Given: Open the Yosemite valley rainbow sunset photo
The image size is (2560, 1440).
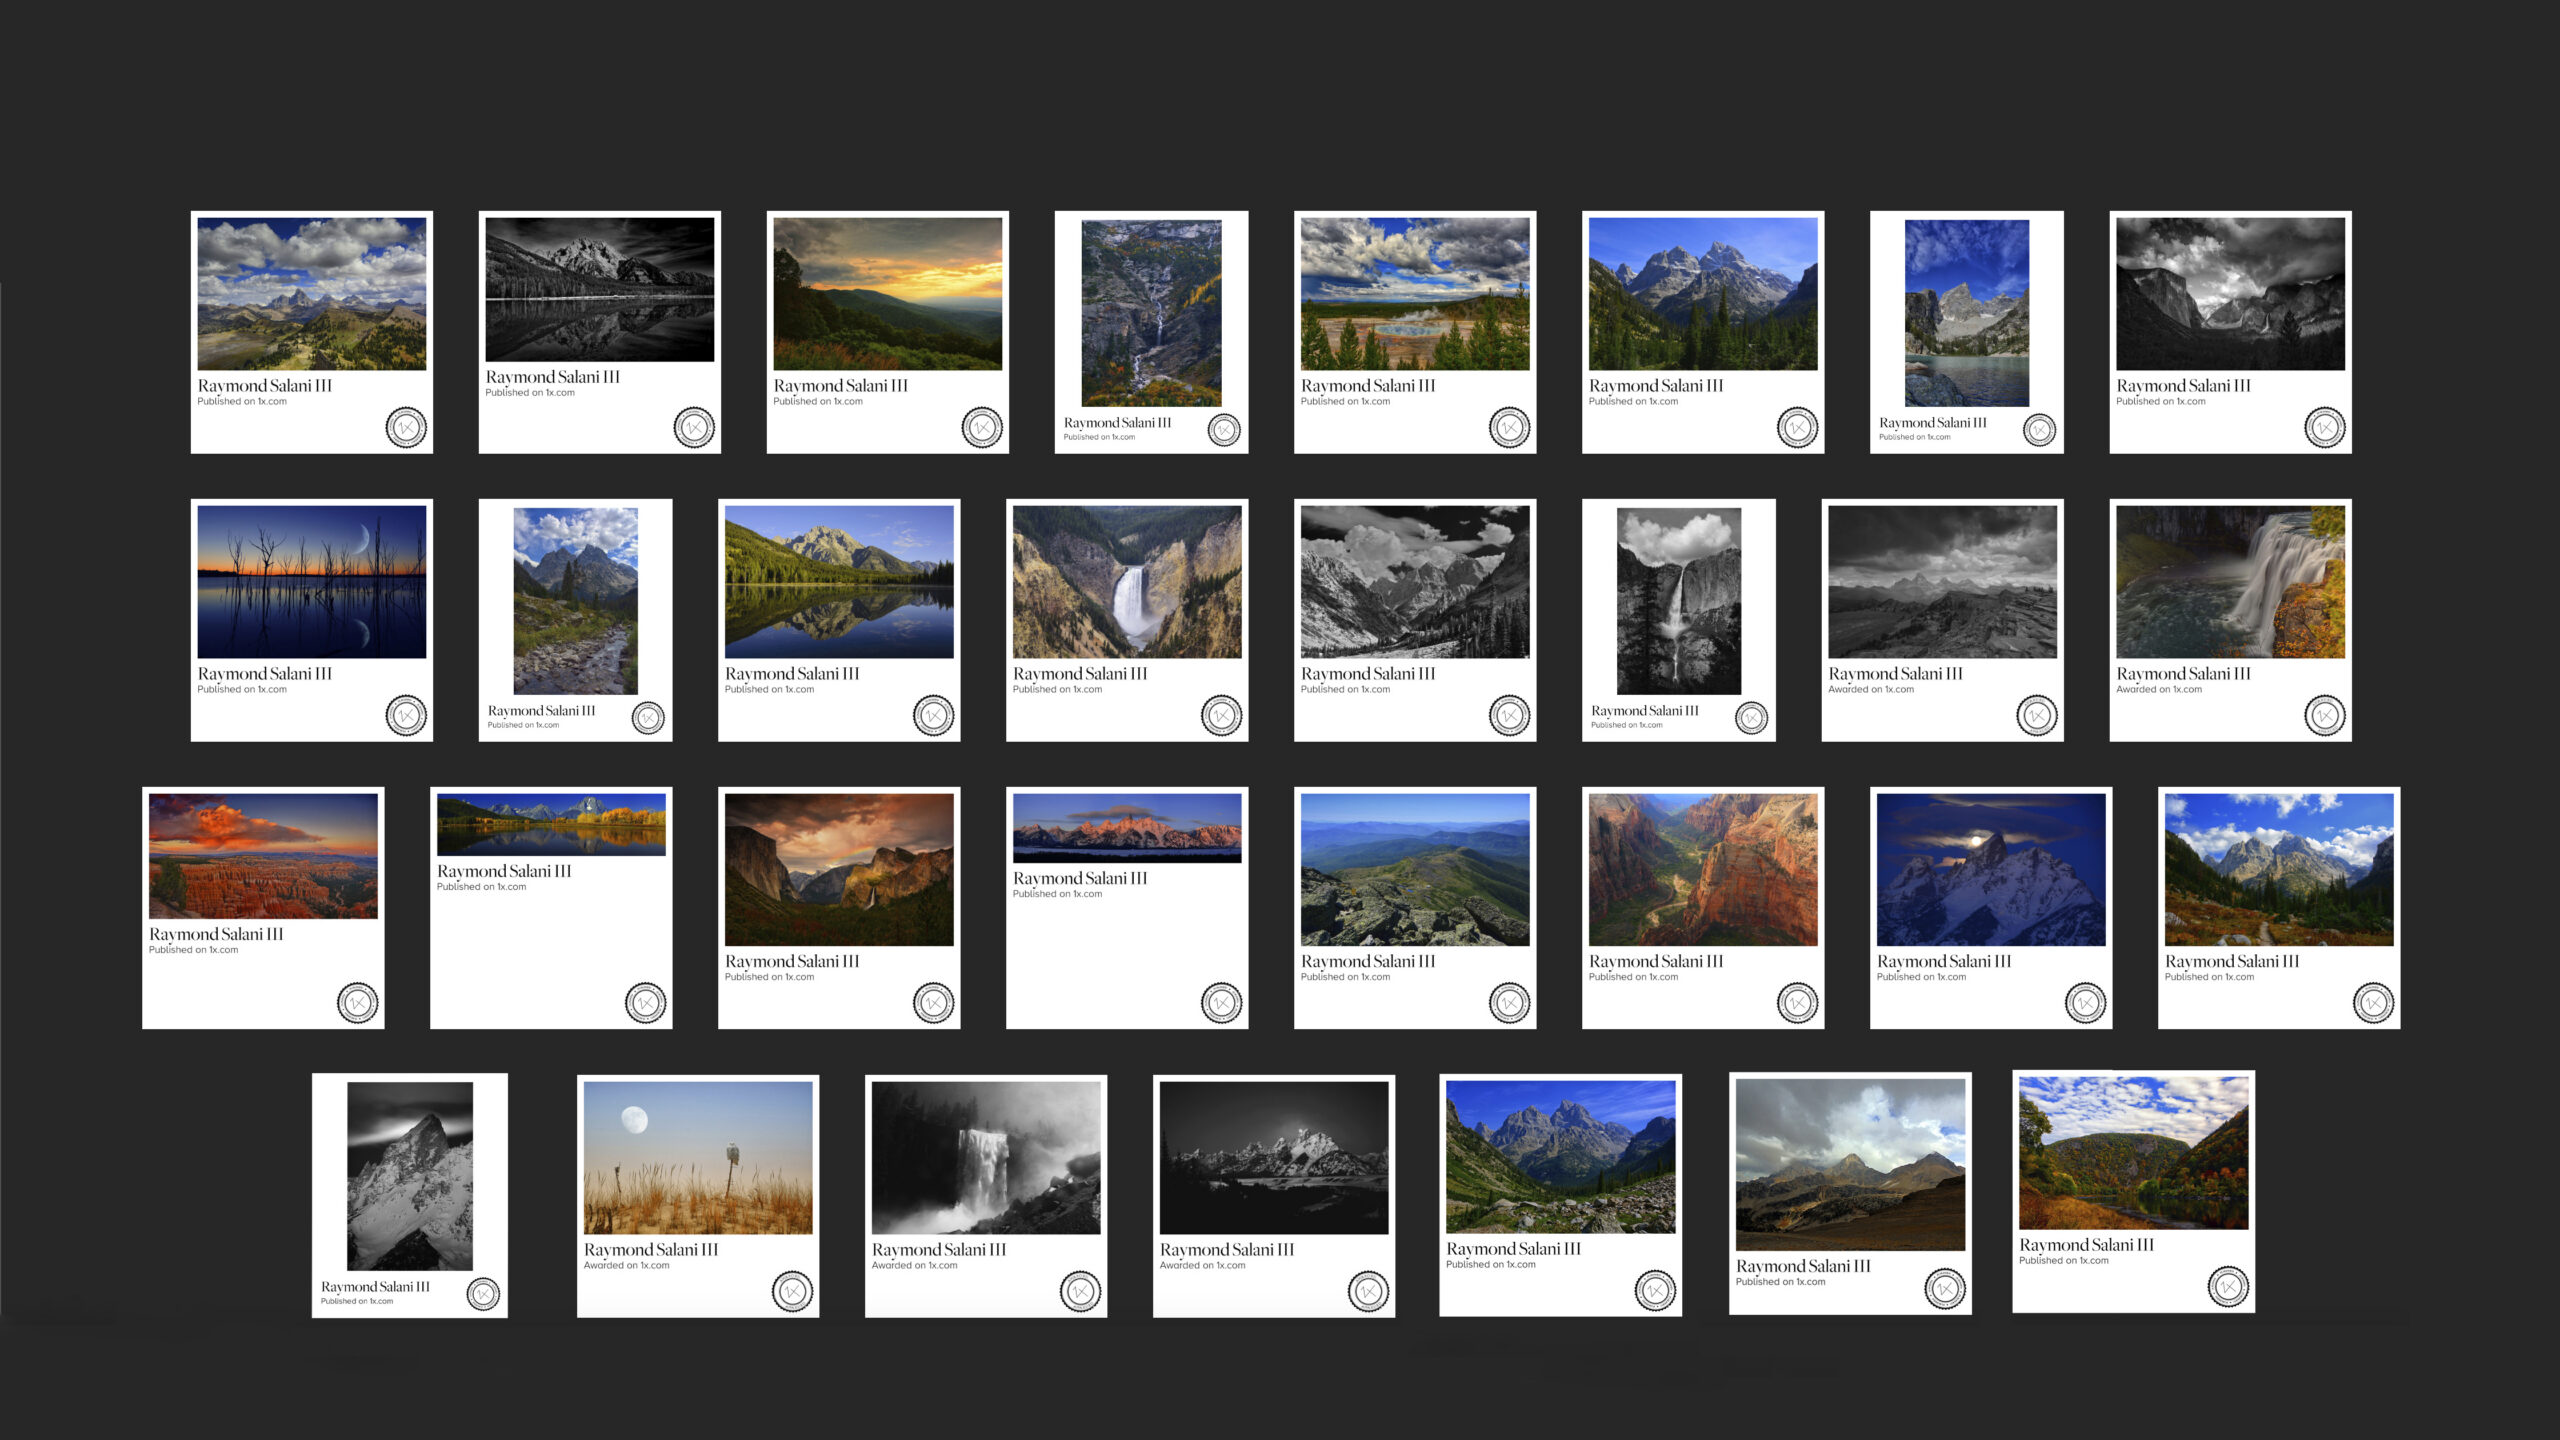Looking at the screenshot, I should pos(839,870).
